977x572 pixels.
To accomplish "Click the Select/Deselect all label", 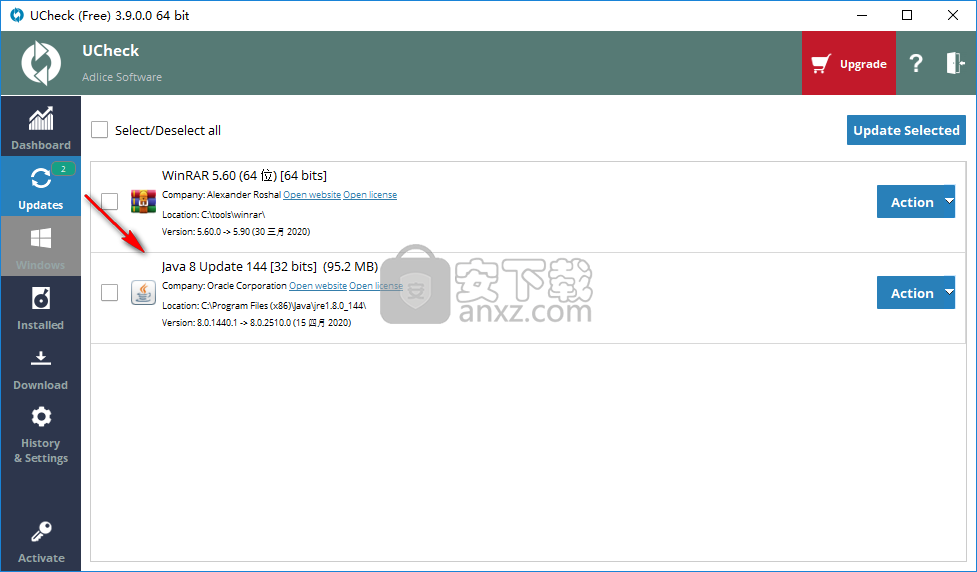I will point(168,130).
